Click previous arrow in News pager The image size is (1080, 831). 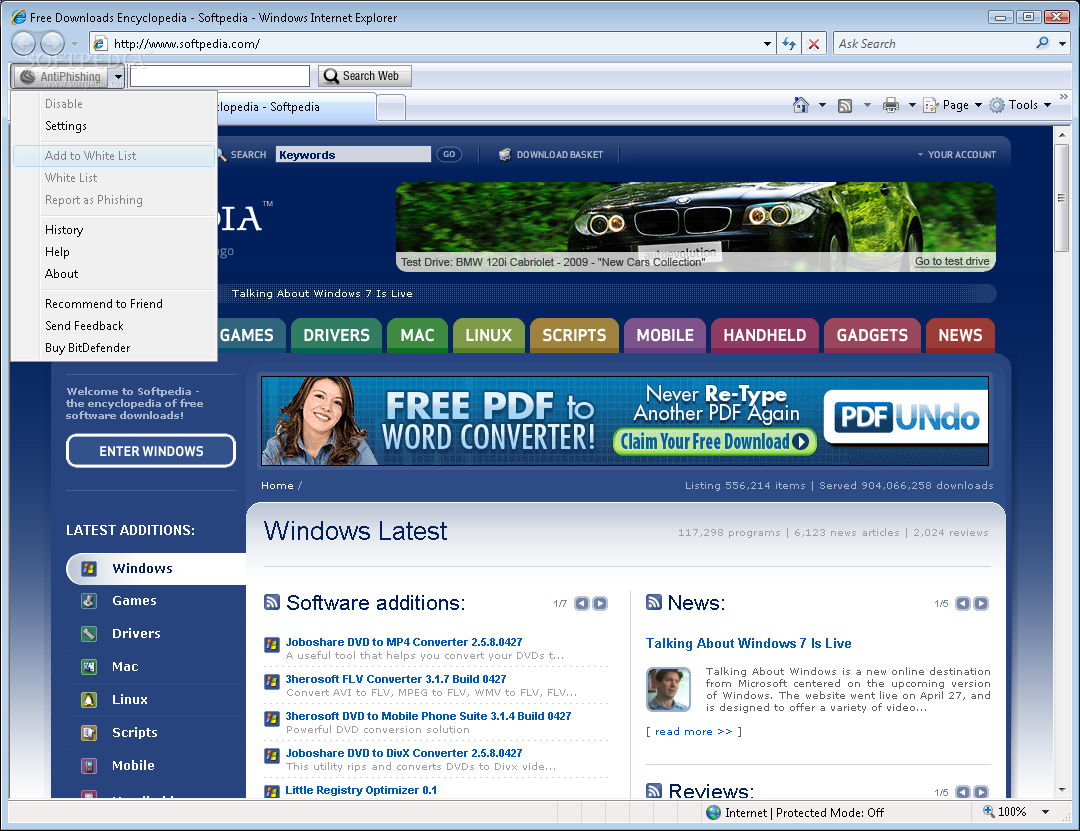click(963, 604)
